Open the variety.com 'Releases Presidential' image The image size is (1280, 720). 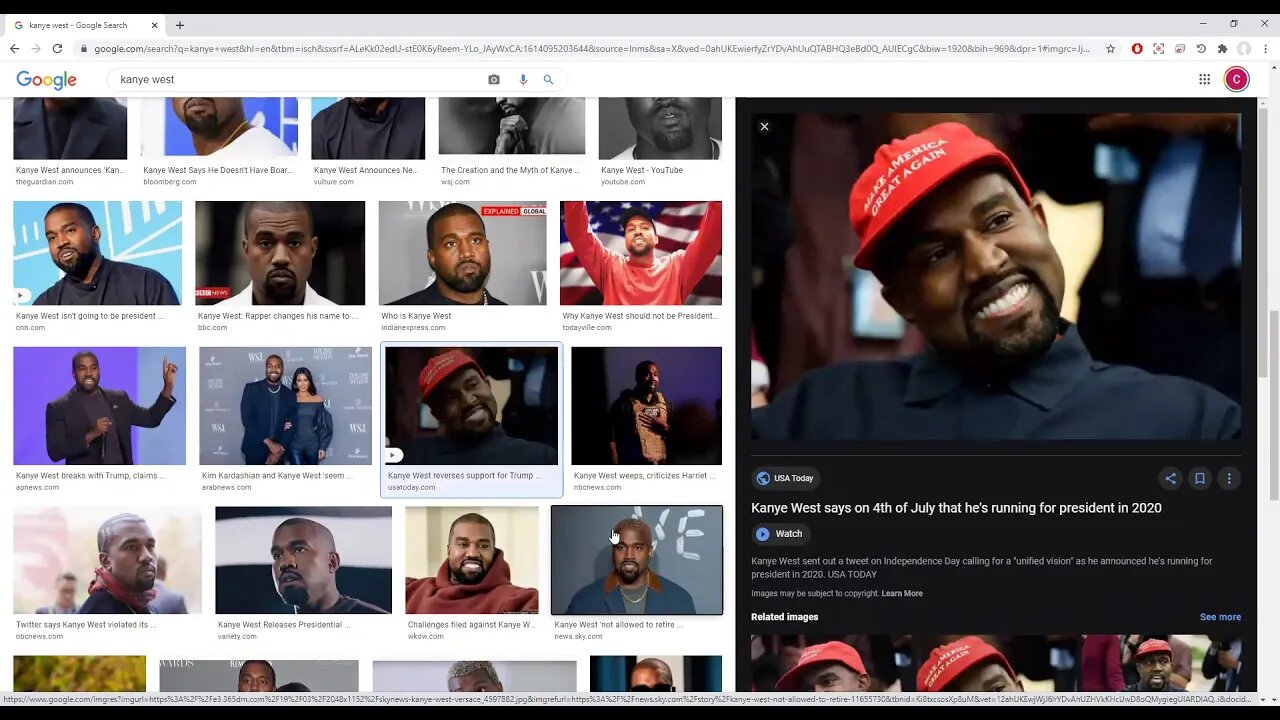coord(303,560)
